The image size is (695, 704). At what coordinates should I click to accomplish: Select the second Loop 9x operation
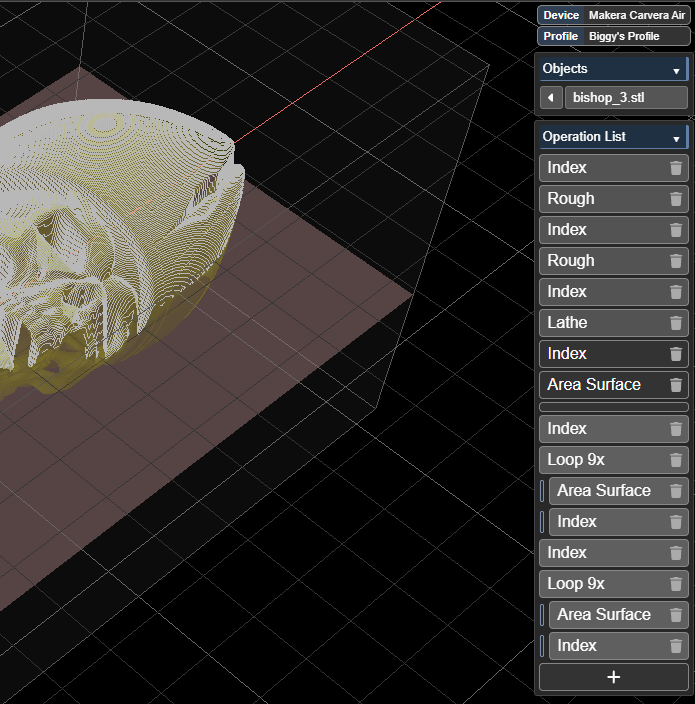coord(600,584)
